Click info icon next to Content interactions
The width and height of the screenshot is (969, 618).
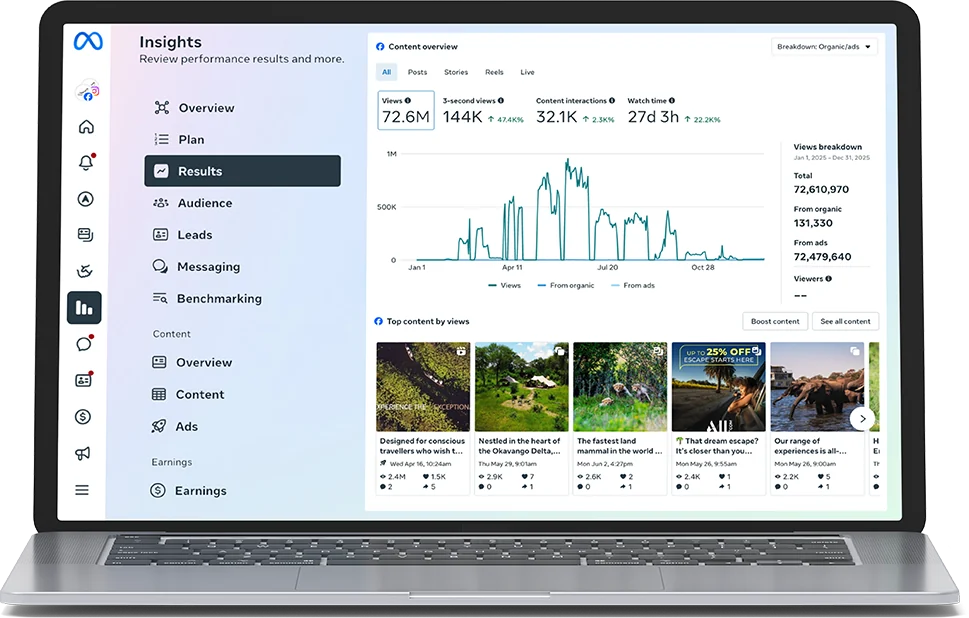[612, 101]
